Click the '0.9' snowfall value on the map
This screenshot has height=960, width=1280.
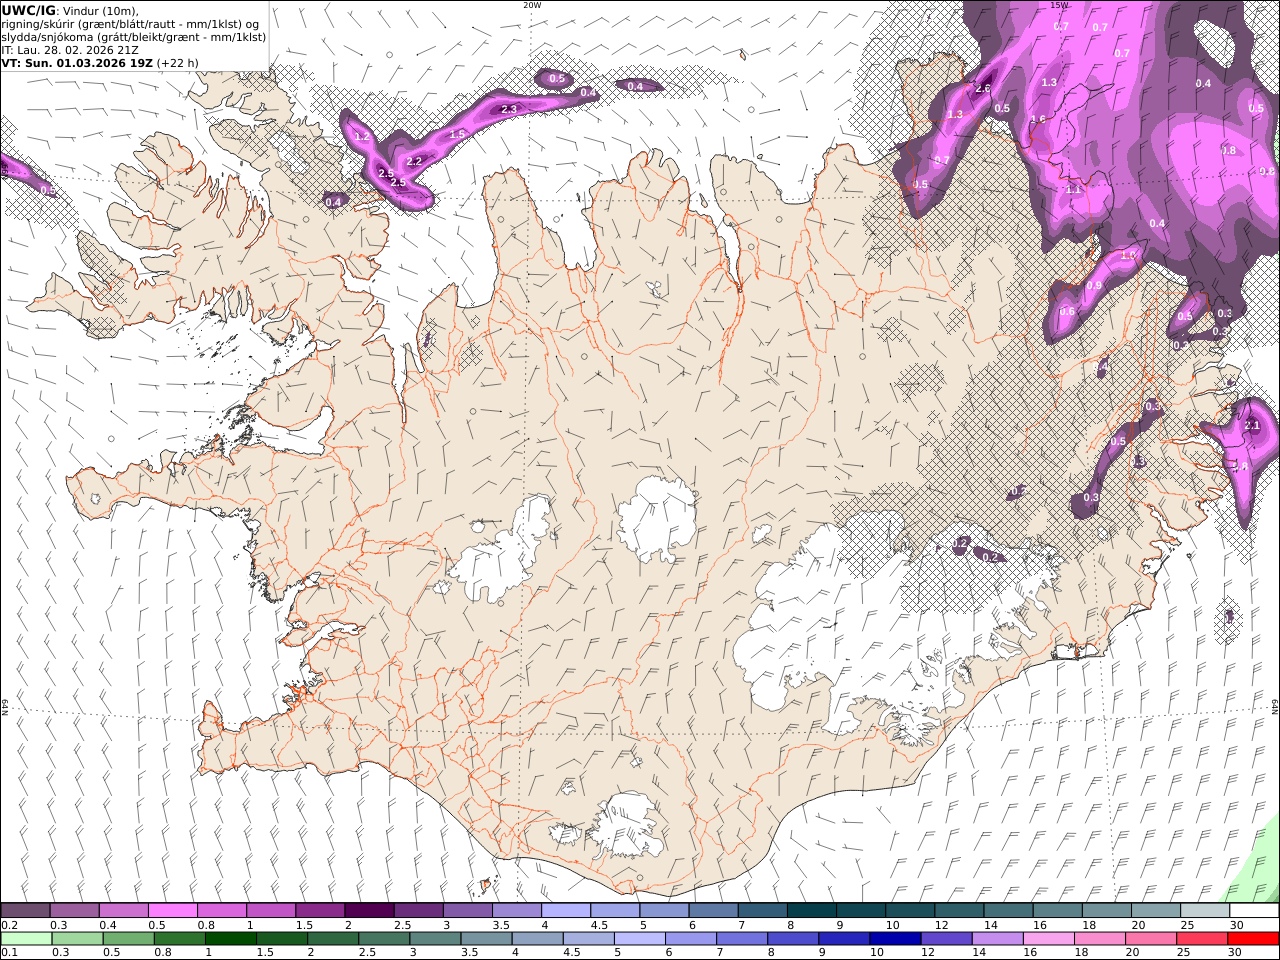1094,286
